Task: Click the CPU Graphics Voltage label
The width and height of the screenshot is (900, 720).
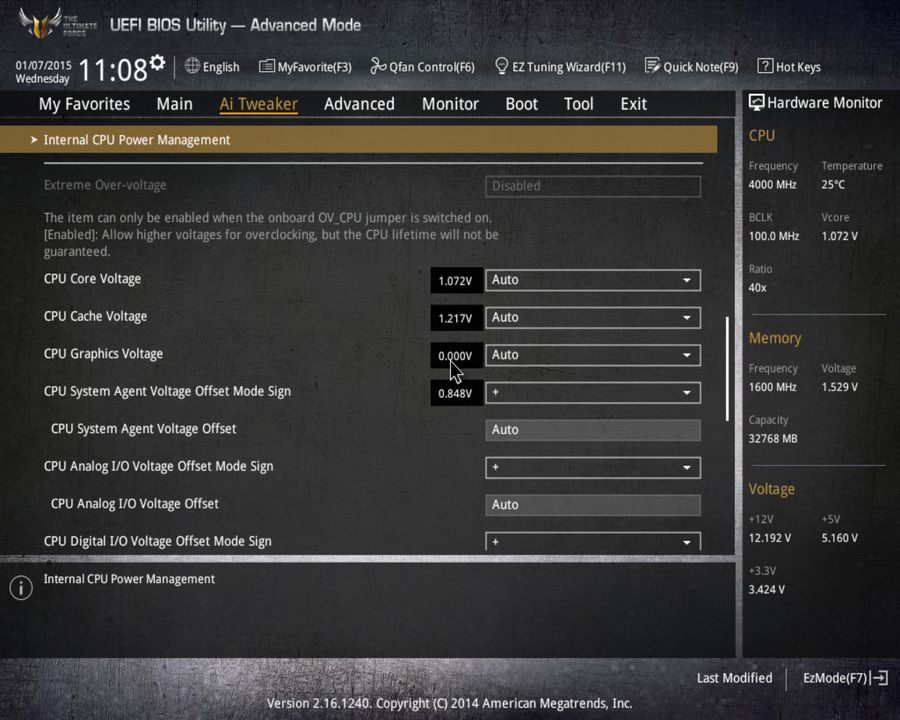Action: click(x=103, y=354)
